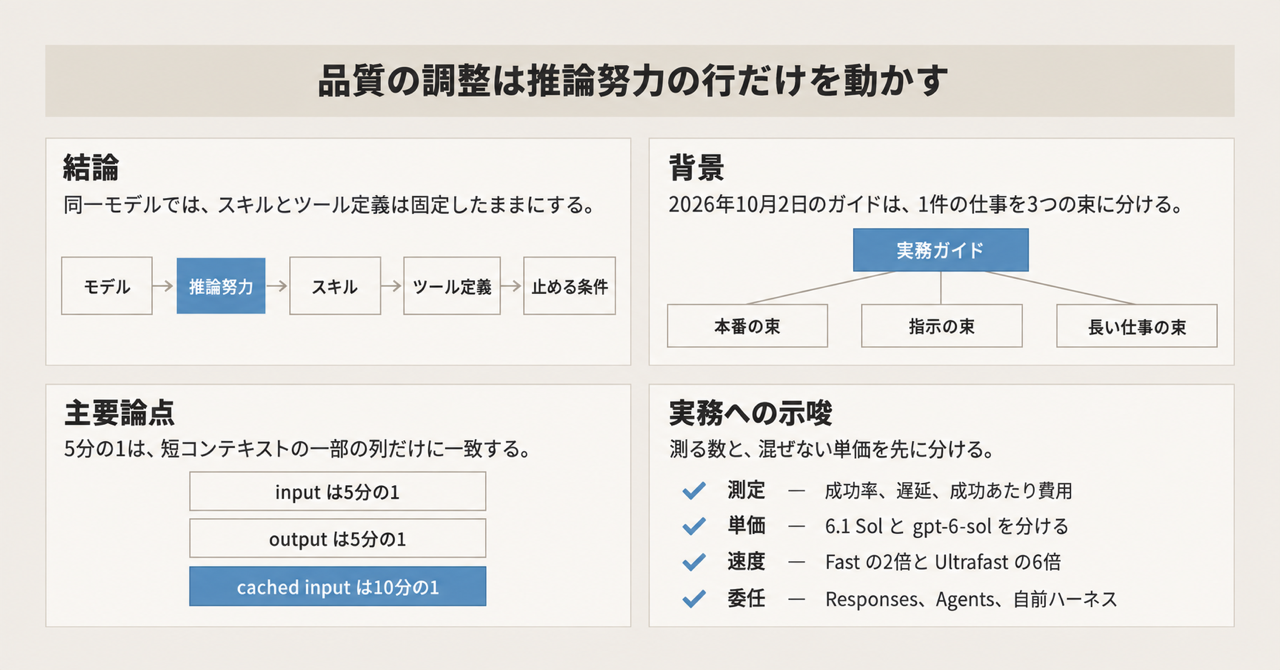Image resolution: width=1280 pixels, height=670 pixels.
Task: Select the 長い仕事の束 node
Action: coord(1137,326)
